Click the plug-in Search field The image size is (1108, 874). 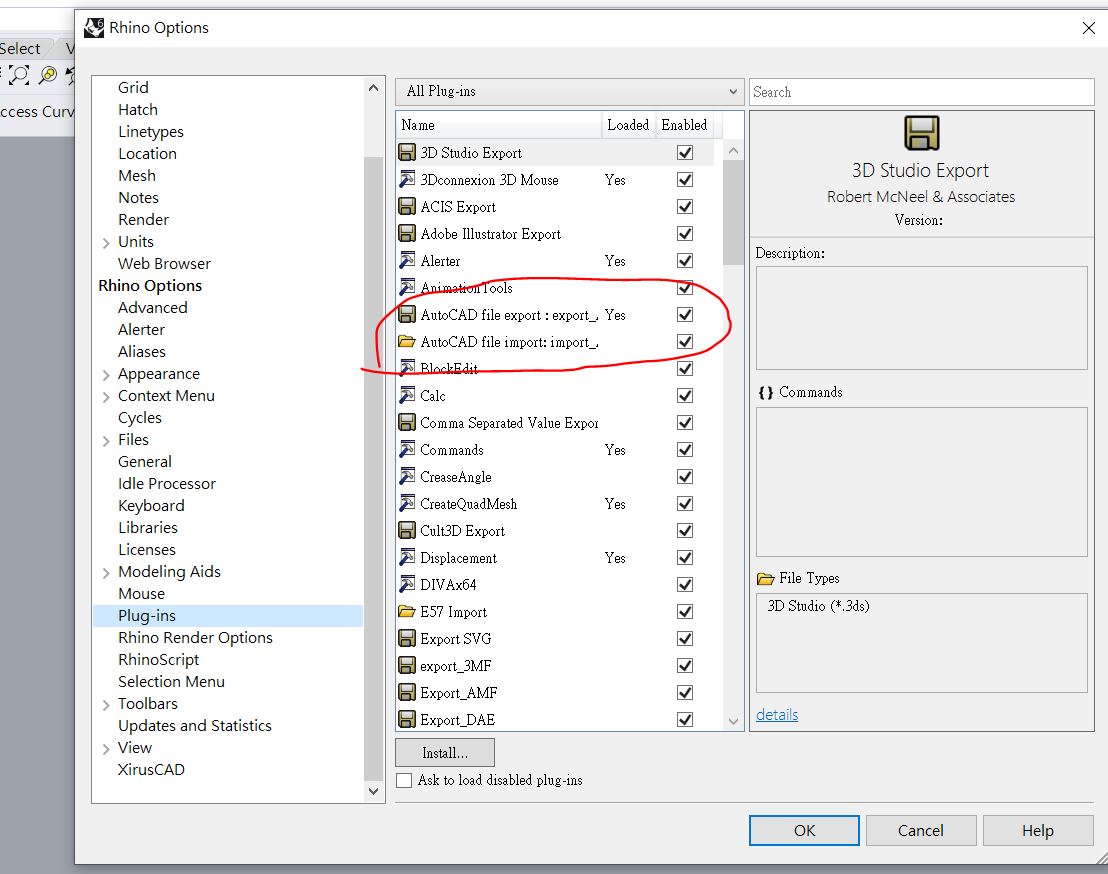tap(921, 92)
